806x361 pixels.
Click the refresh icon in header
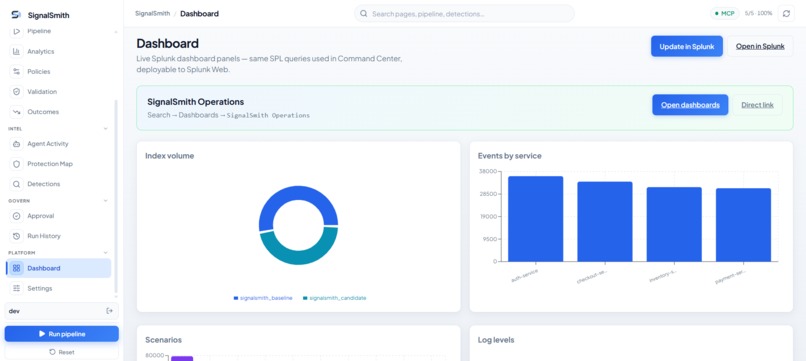[786, 13]
